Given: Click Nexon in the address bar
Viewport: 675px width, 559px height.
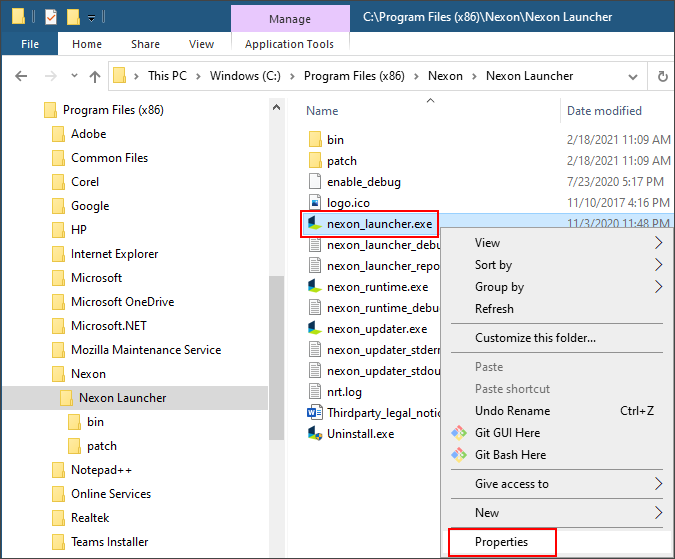Looking at the screenshot, I should [445, 76].
